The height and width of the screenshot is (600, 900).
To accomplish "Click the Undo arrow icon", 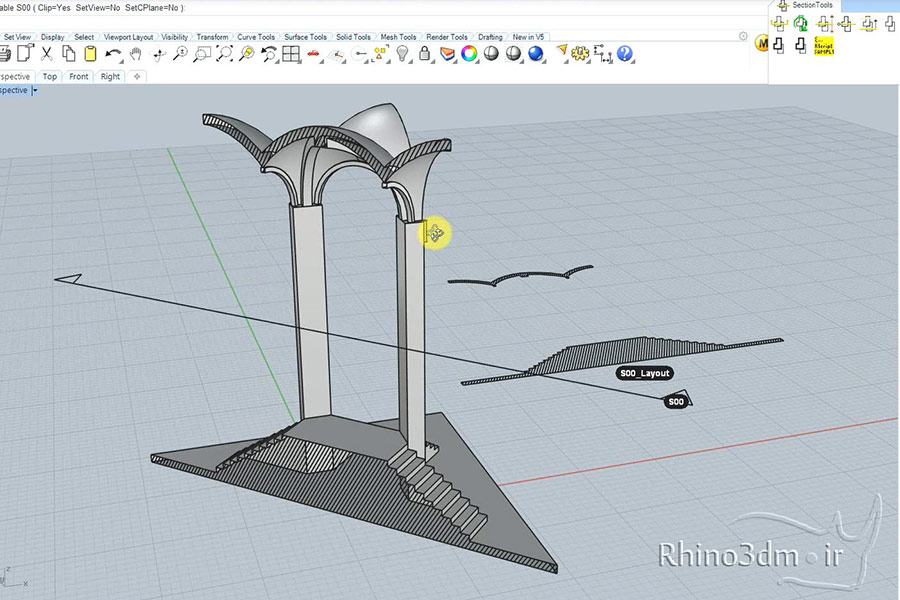I will [113, 54].
